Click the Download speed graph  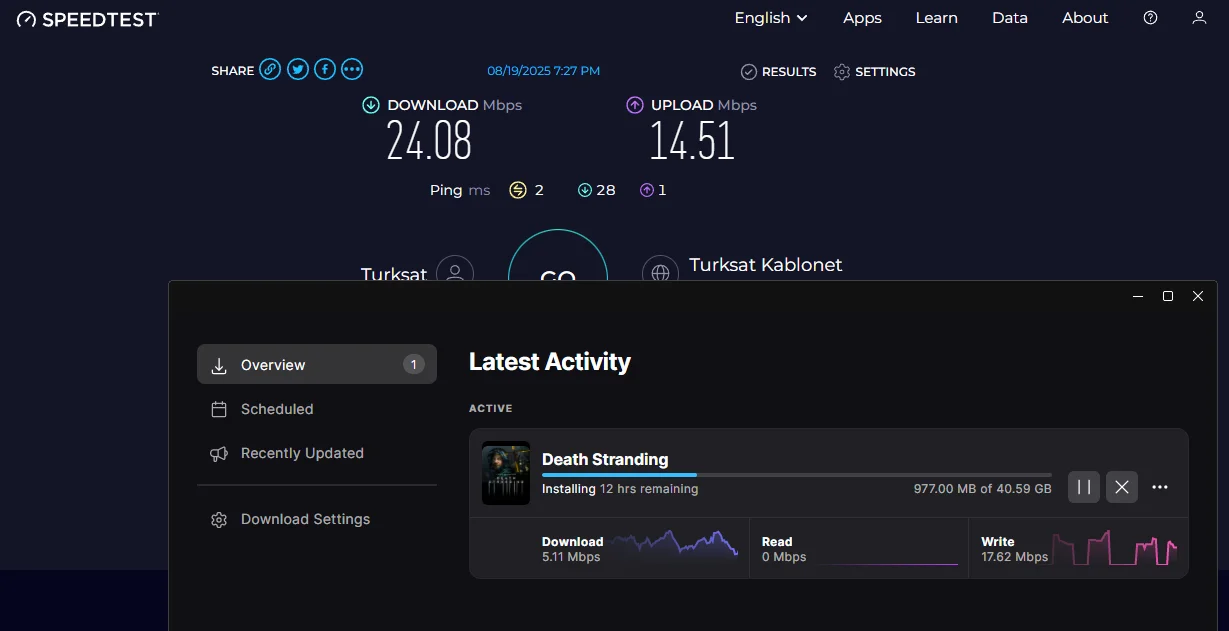point(675,546)
